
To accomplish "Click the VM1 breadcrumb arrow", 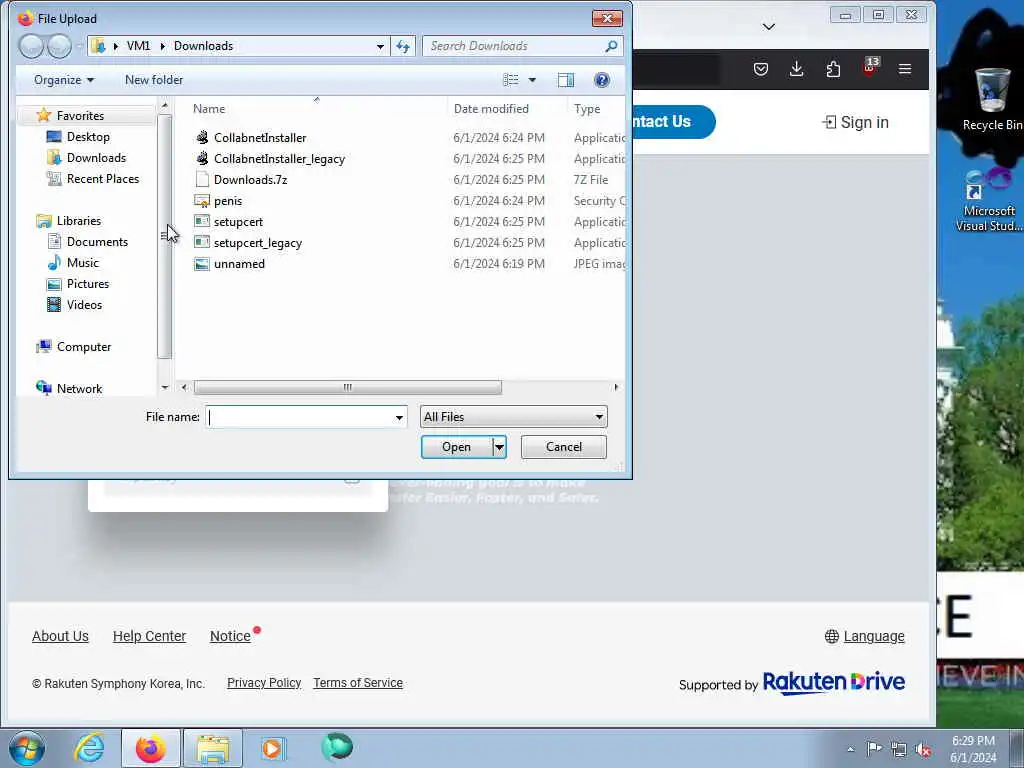I will [x=163, y=46].
